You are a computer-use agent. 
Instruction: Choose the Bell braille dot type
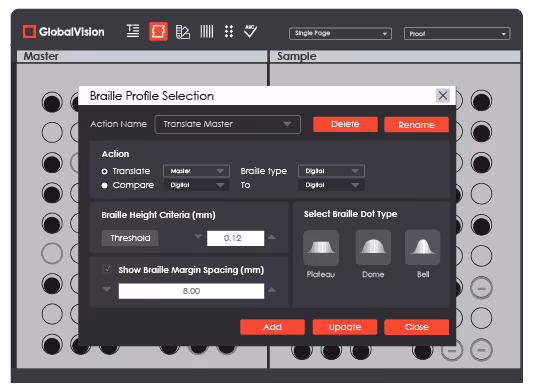pyautogui.click(x=423, y=248)
